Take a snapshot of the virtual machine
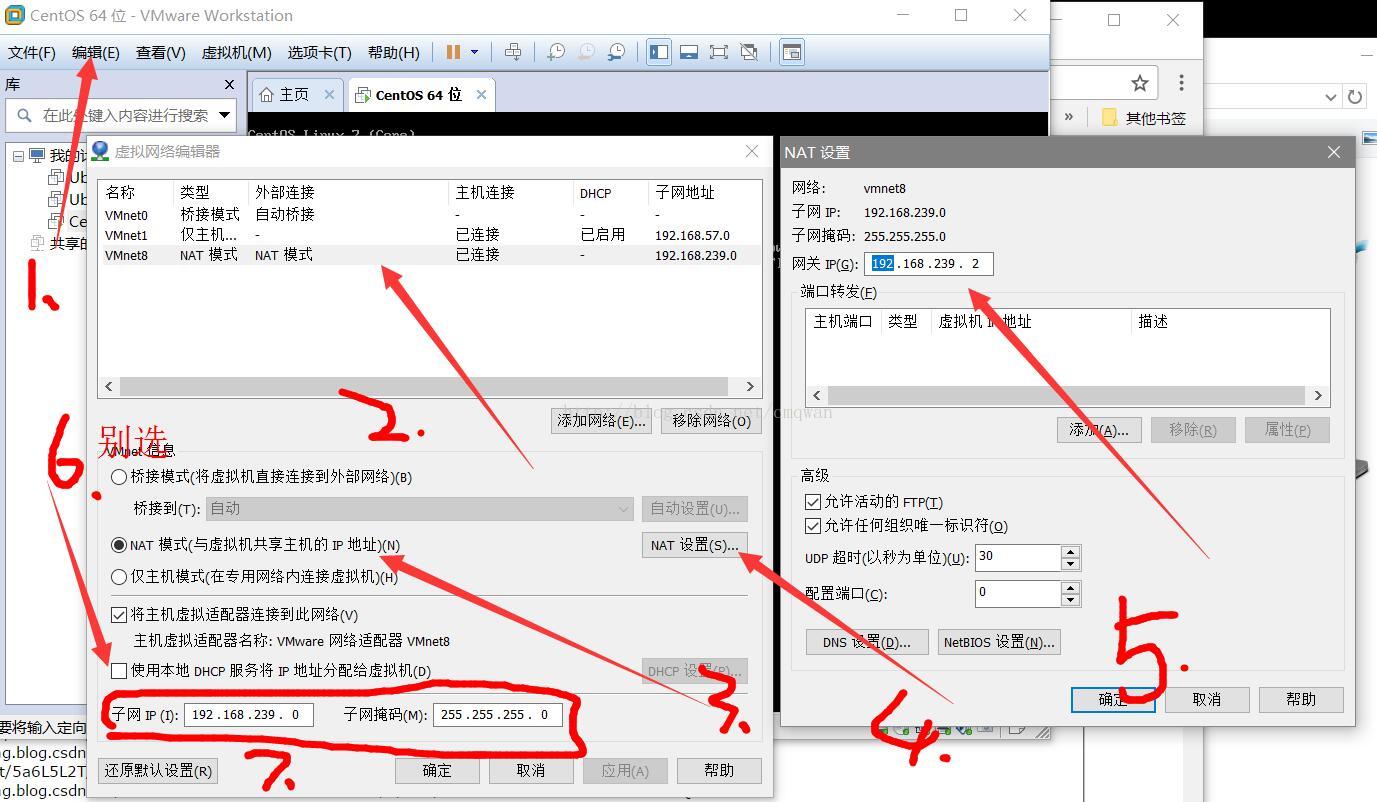This screenshot has height=802, width=1377. (x=556, y=52)
